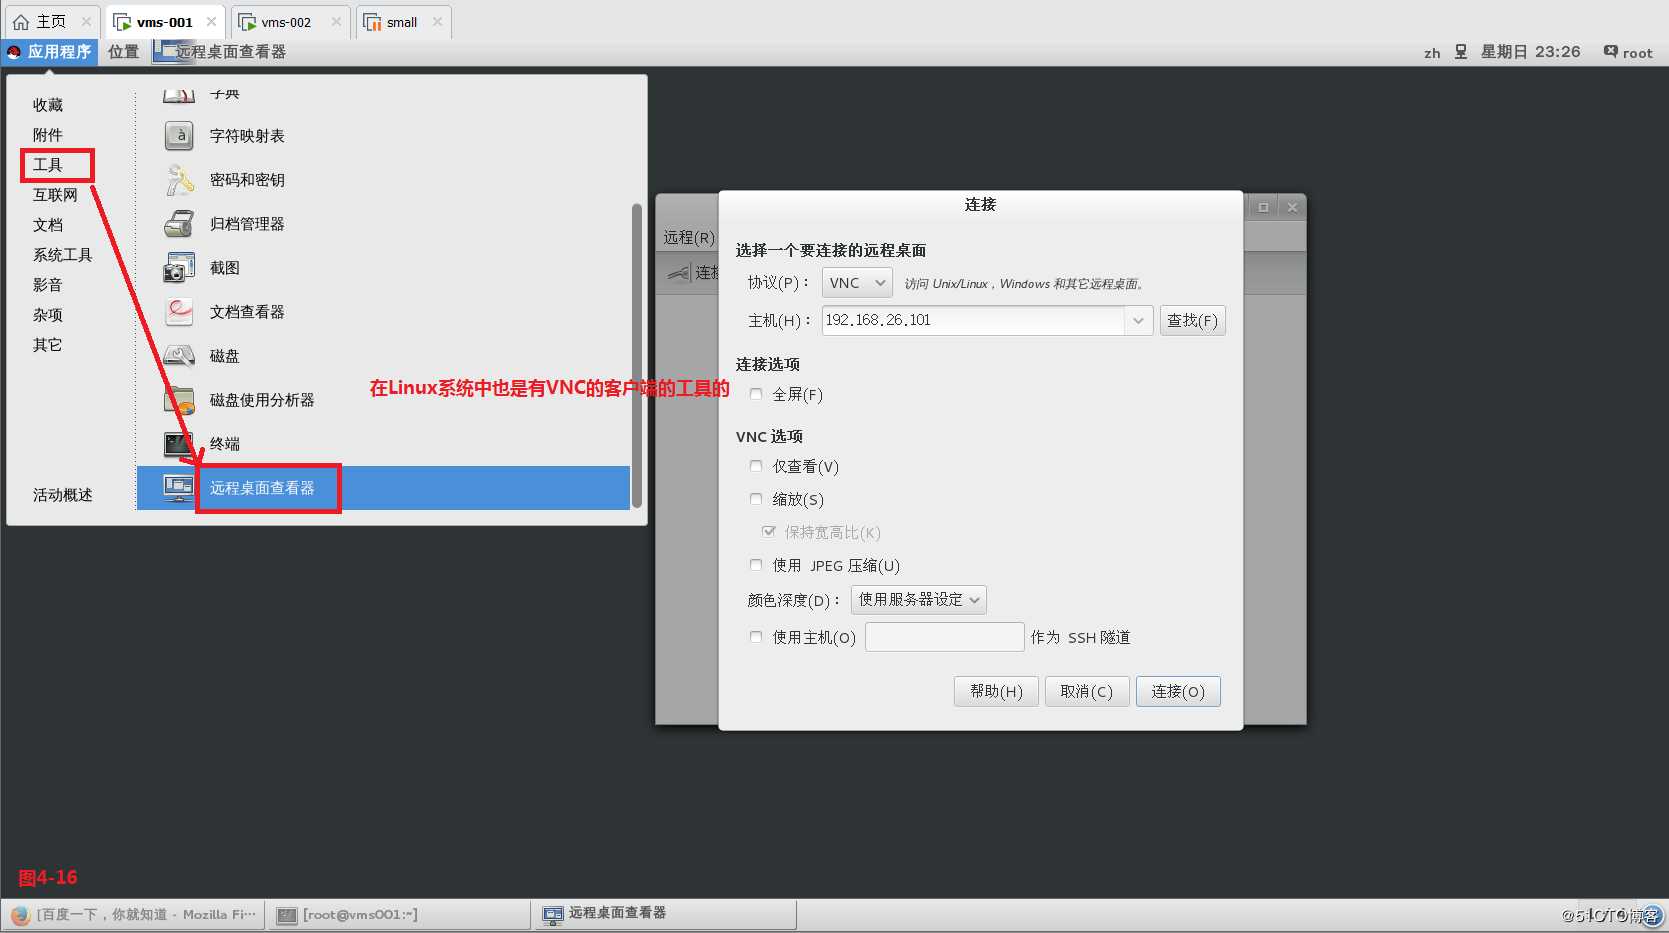Open the 协议(P) protocol dropdown
This screenshot has width=1669, height=933.
click(856, 282)
